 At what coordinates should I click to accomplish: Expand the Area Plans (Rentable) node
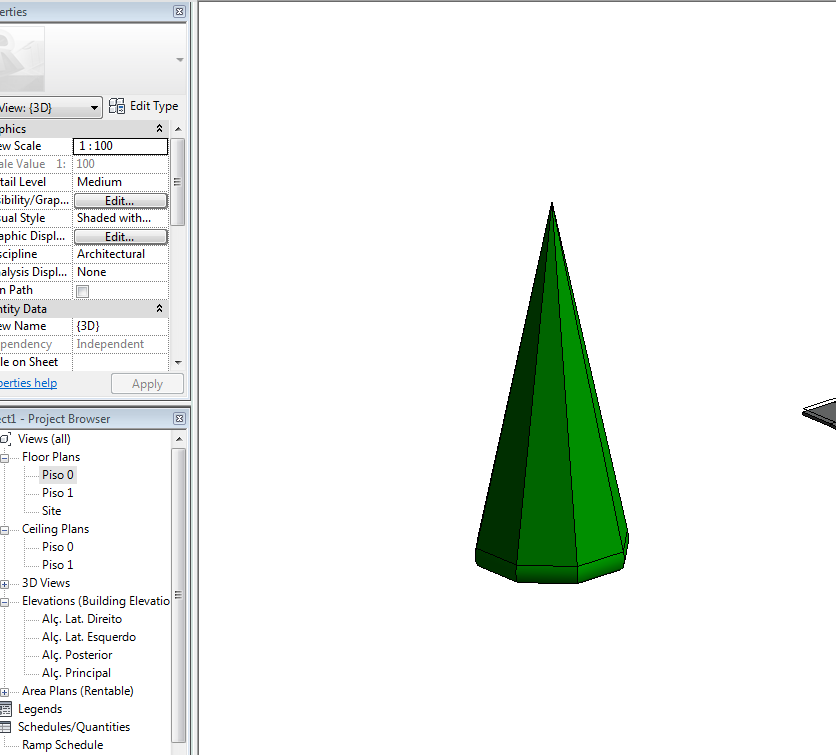4,692
